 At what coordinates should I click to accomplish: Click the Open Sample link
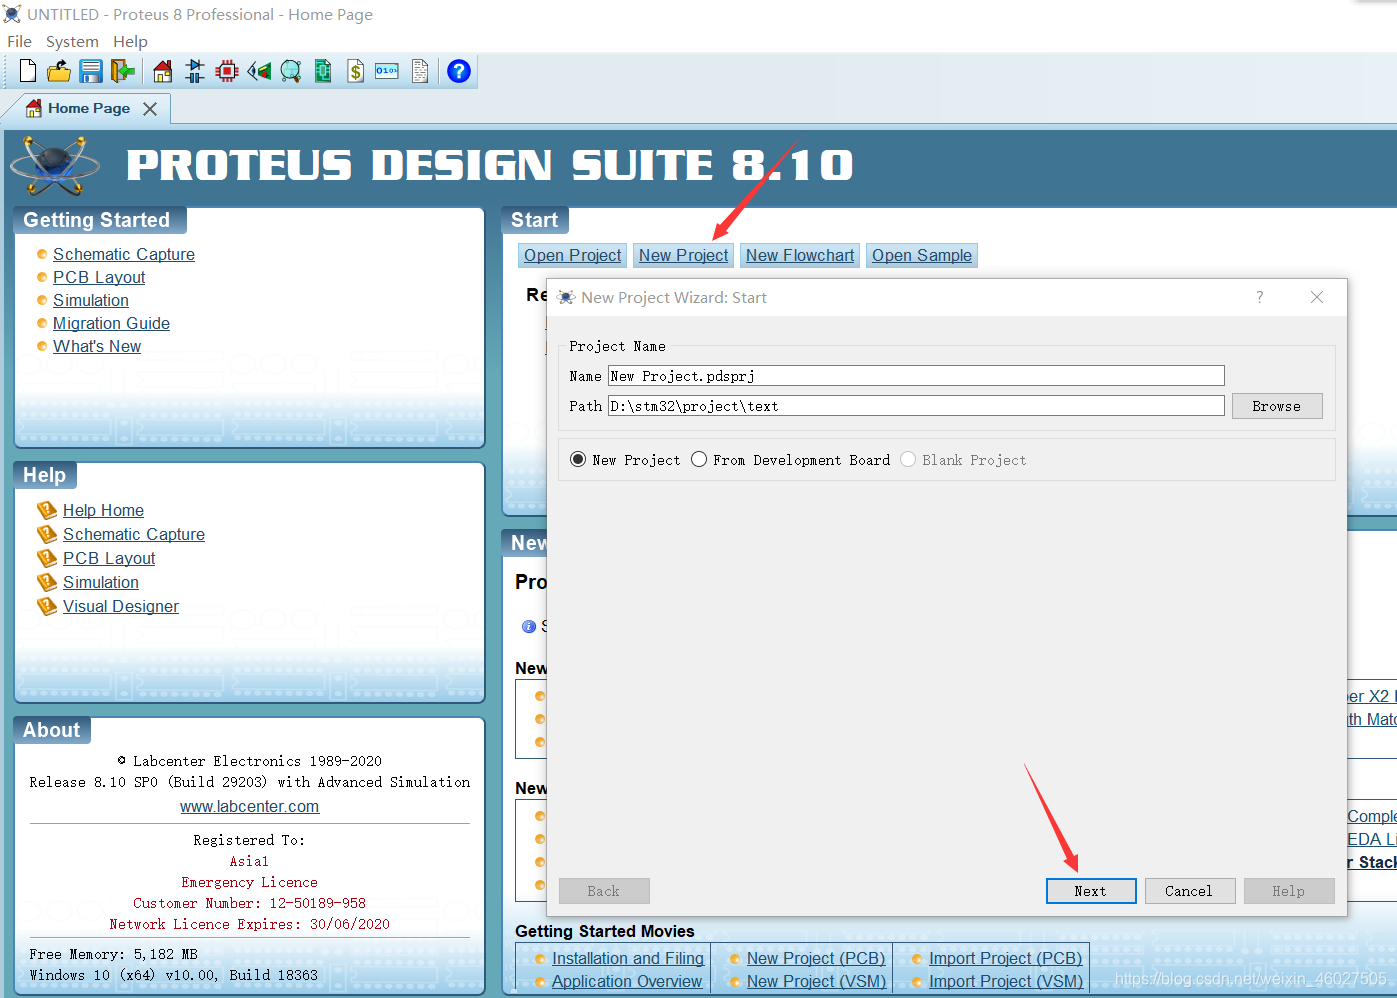pyautogui.click(x=922, y=255)
